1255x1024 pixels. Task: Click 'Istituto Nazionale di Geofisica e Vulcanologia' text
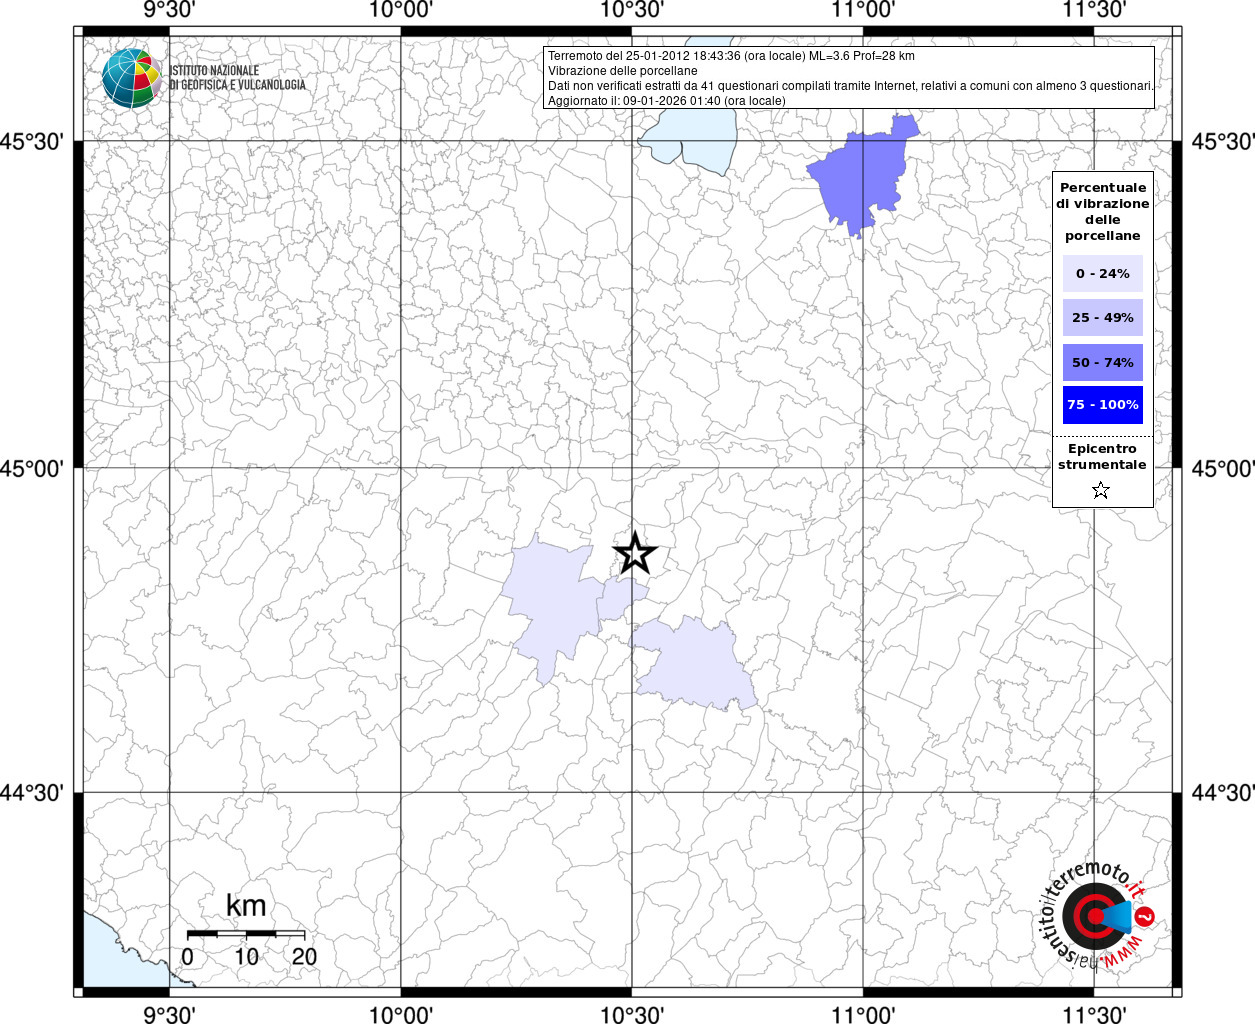click(238, 78)
